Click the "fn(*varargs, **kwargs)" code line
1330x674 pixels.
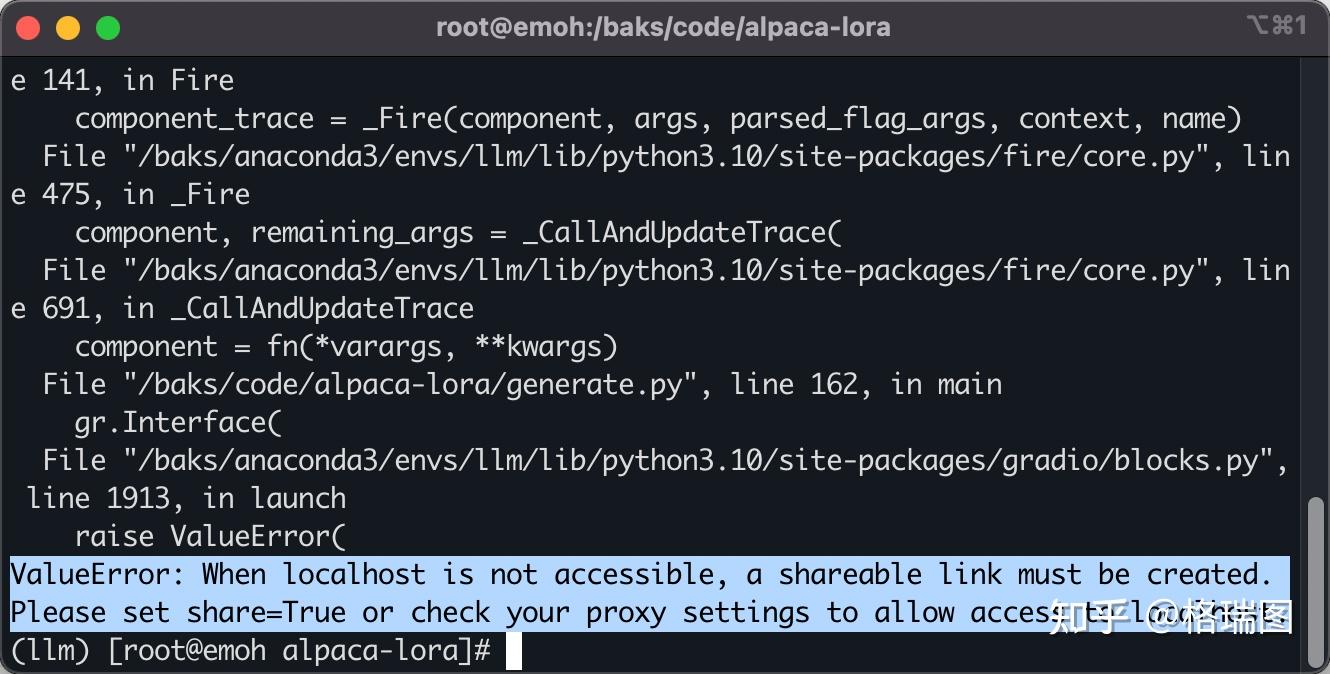click(441, 347)
